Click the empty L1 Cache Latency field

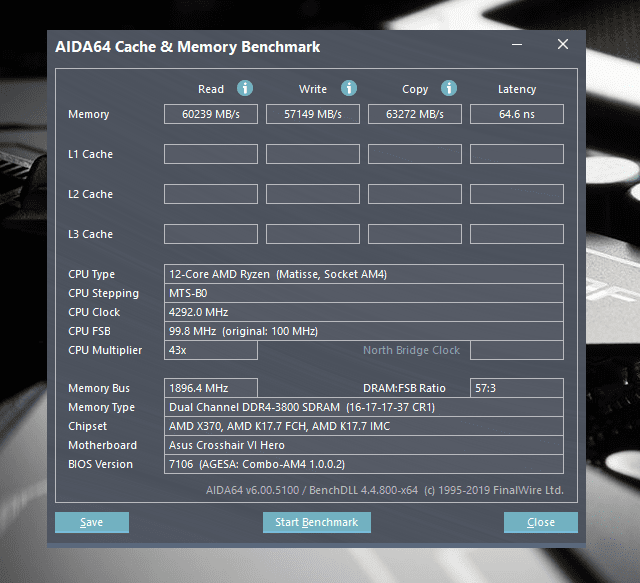pos(517,154)
